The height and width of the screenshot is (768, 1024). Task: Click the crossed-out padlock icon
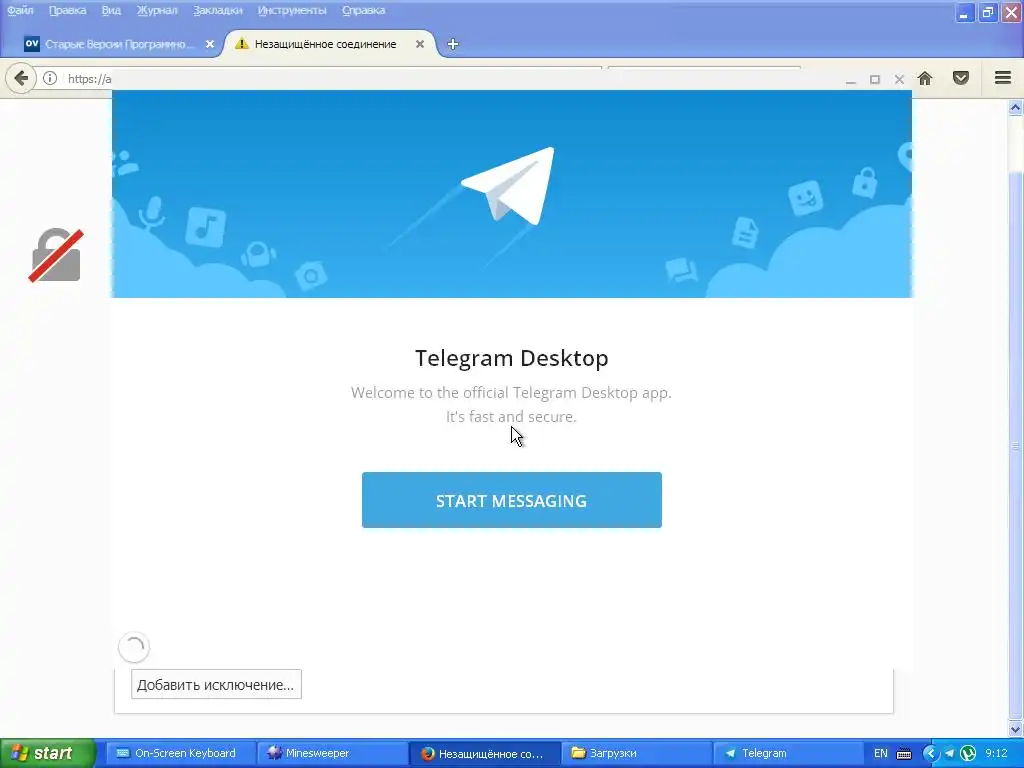56,255
